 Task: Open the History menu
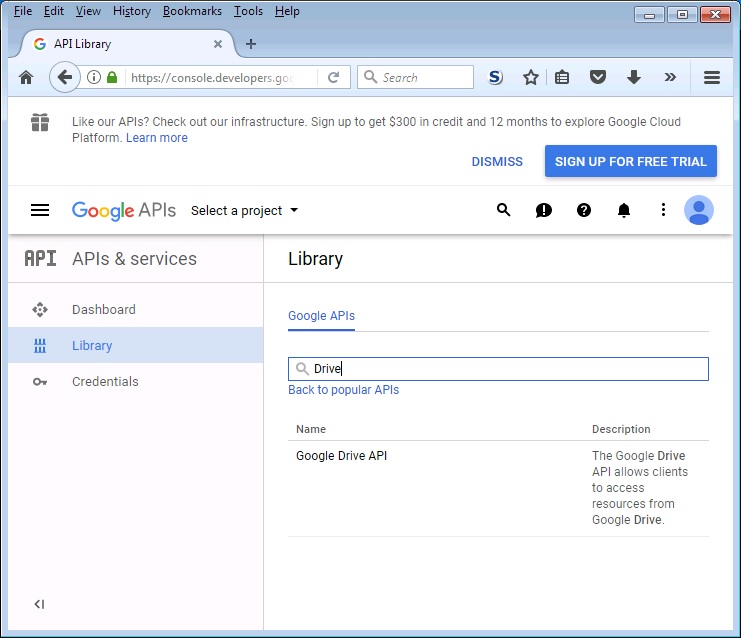(x=132, y=11)
